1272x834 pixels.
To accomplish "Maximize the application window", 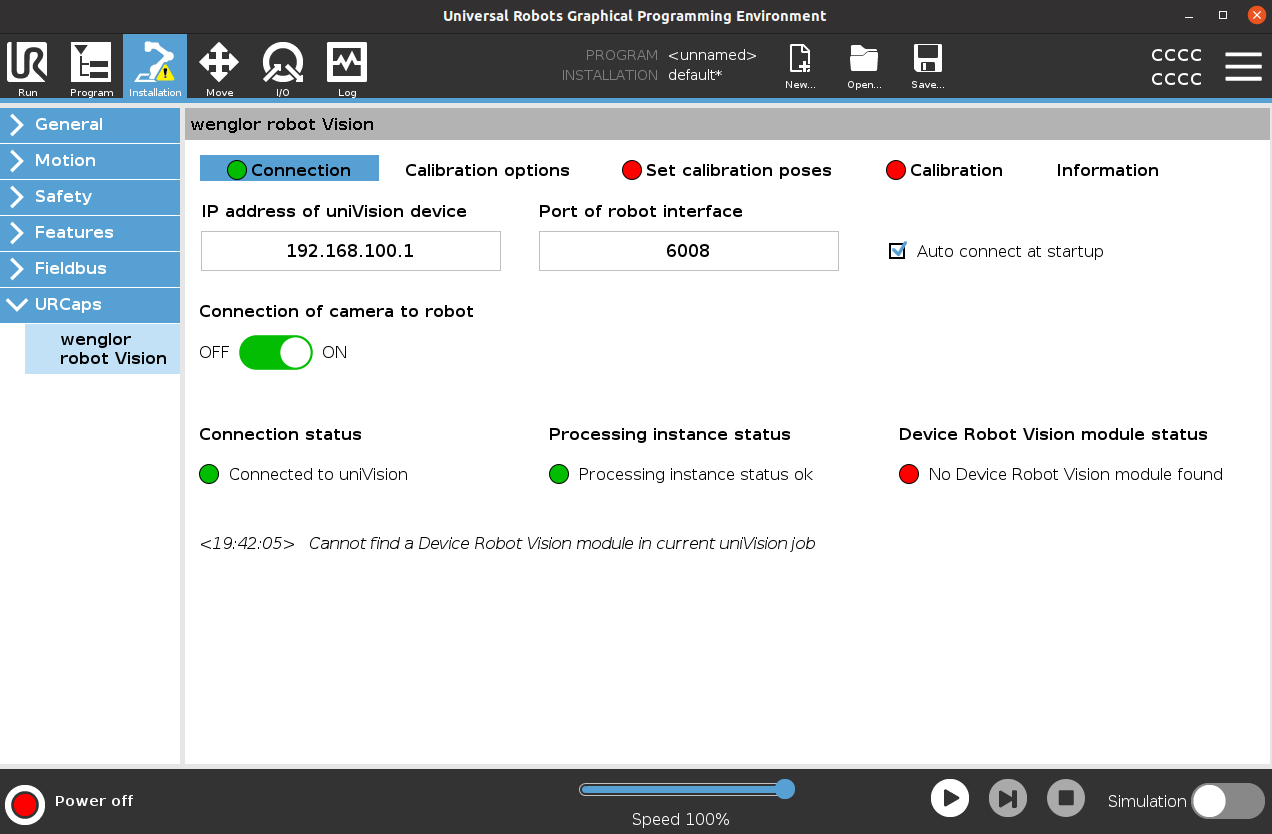I will click(x=1223, y=16).
